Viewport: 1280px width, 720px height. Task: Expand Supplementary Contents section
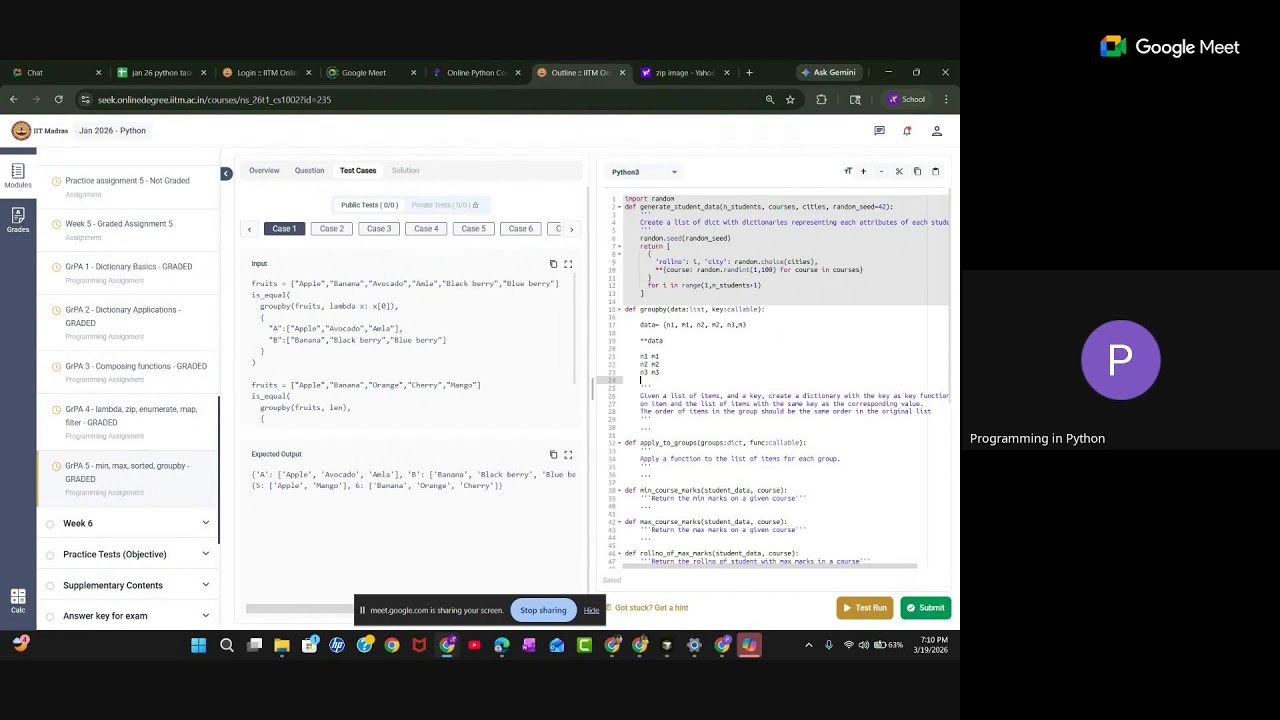(x=135, y=585)
